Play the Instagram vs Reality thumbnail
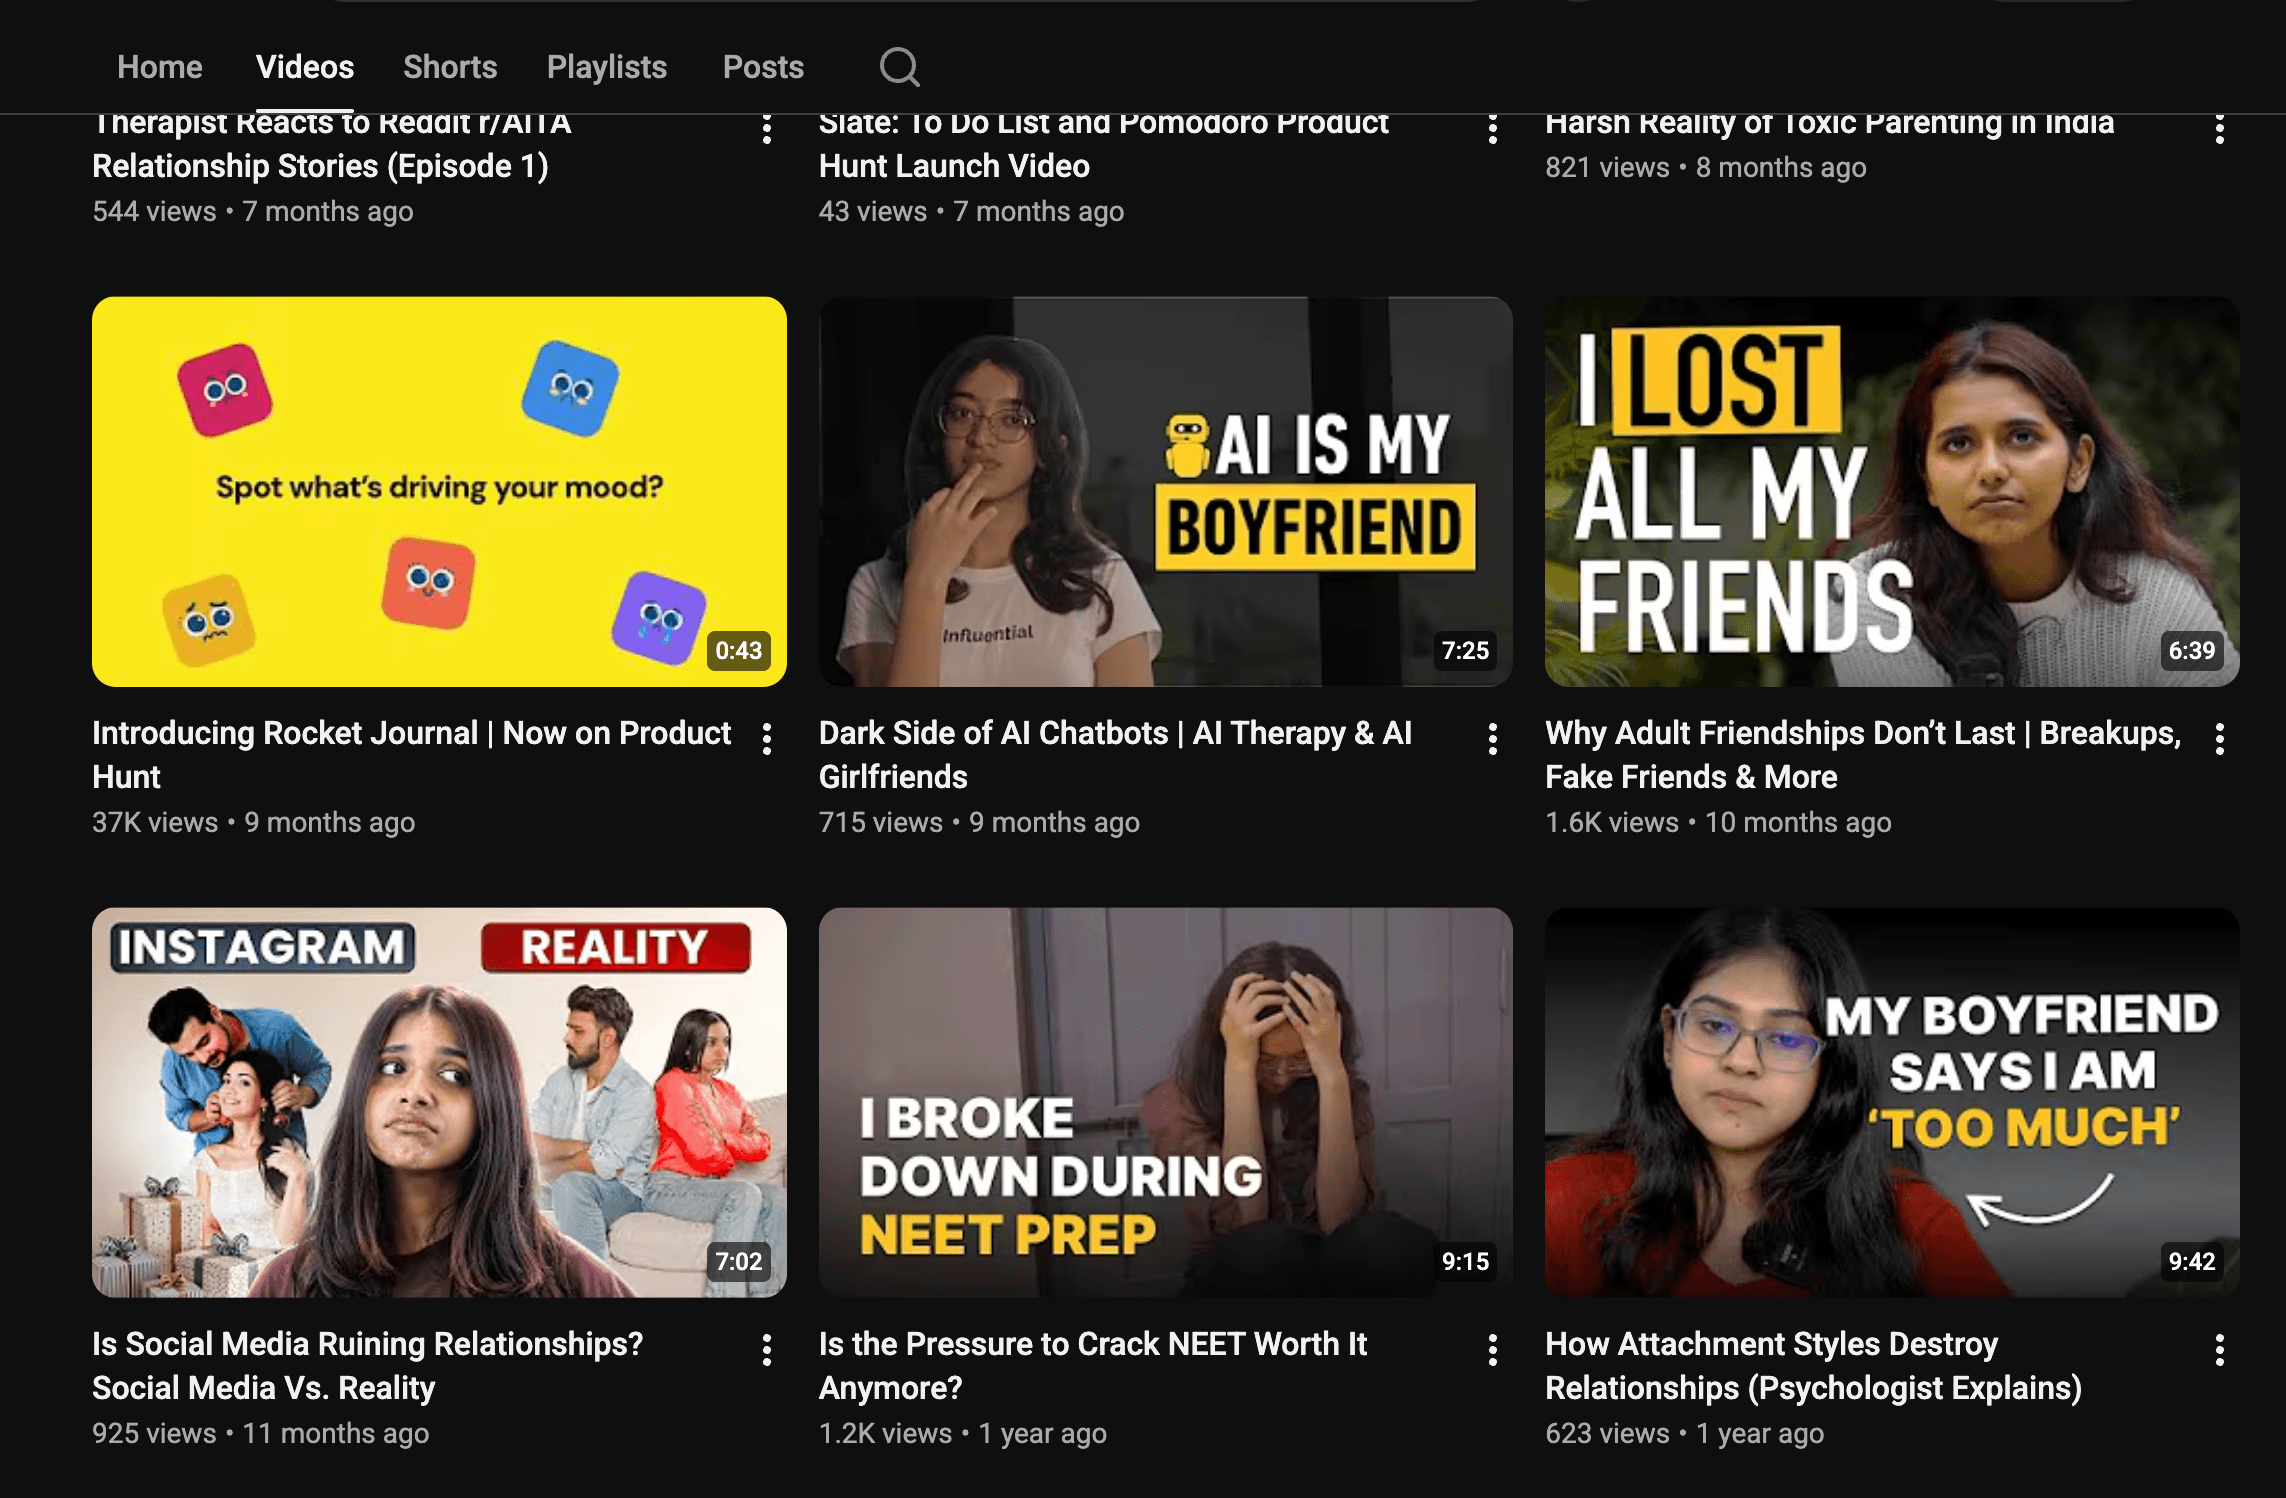The height and width of the screenshot is (1498, 2286). [439, 1102]
